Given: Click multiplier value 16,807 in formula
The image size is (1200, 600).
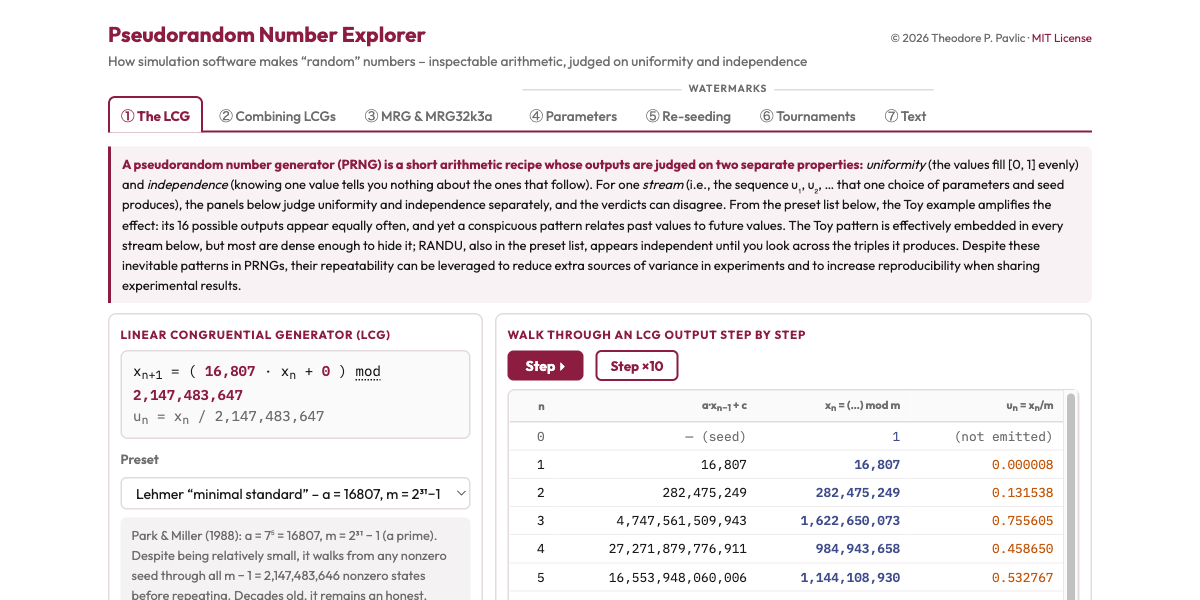Looking at the screenshot, I should click(x=230, y=371).
